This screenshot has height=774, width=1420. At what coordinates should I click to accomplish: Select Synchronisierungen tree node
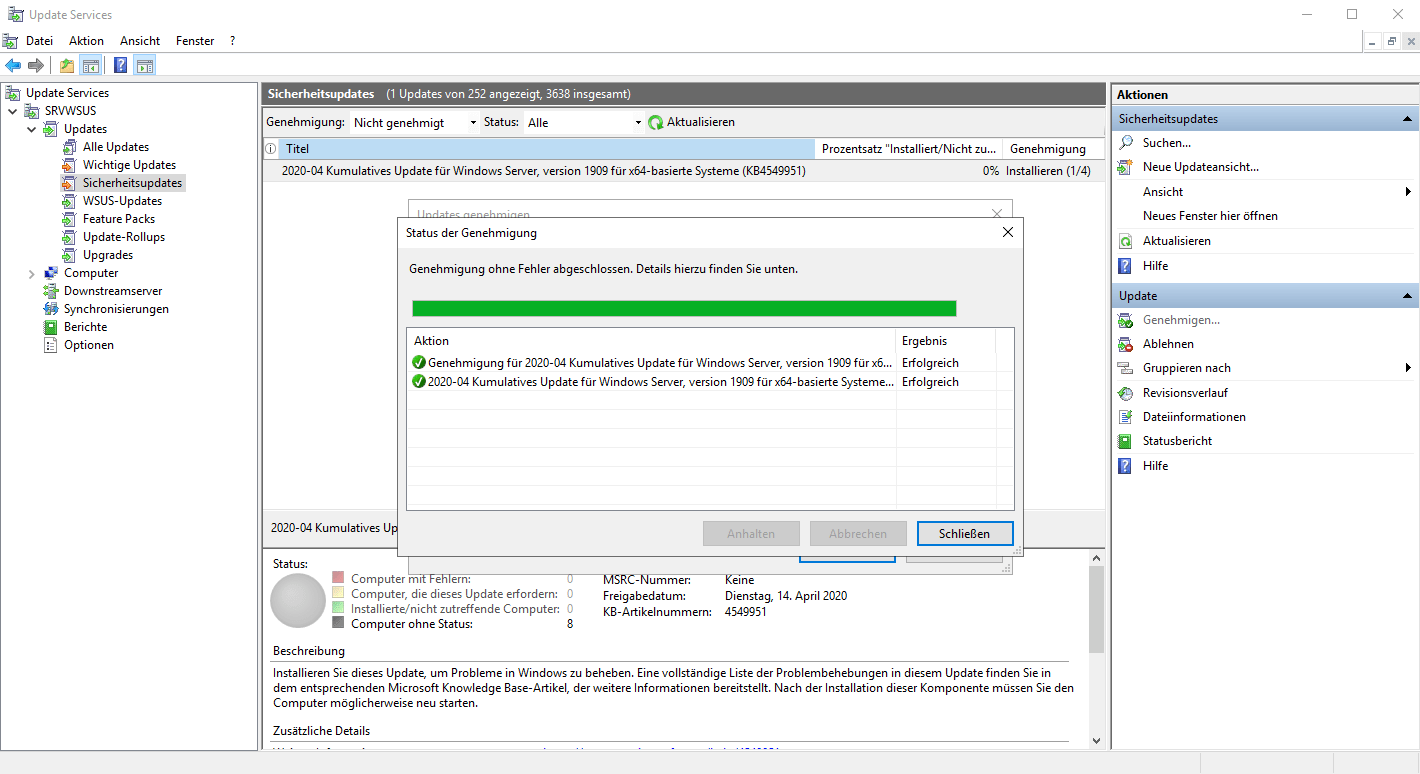116,309
